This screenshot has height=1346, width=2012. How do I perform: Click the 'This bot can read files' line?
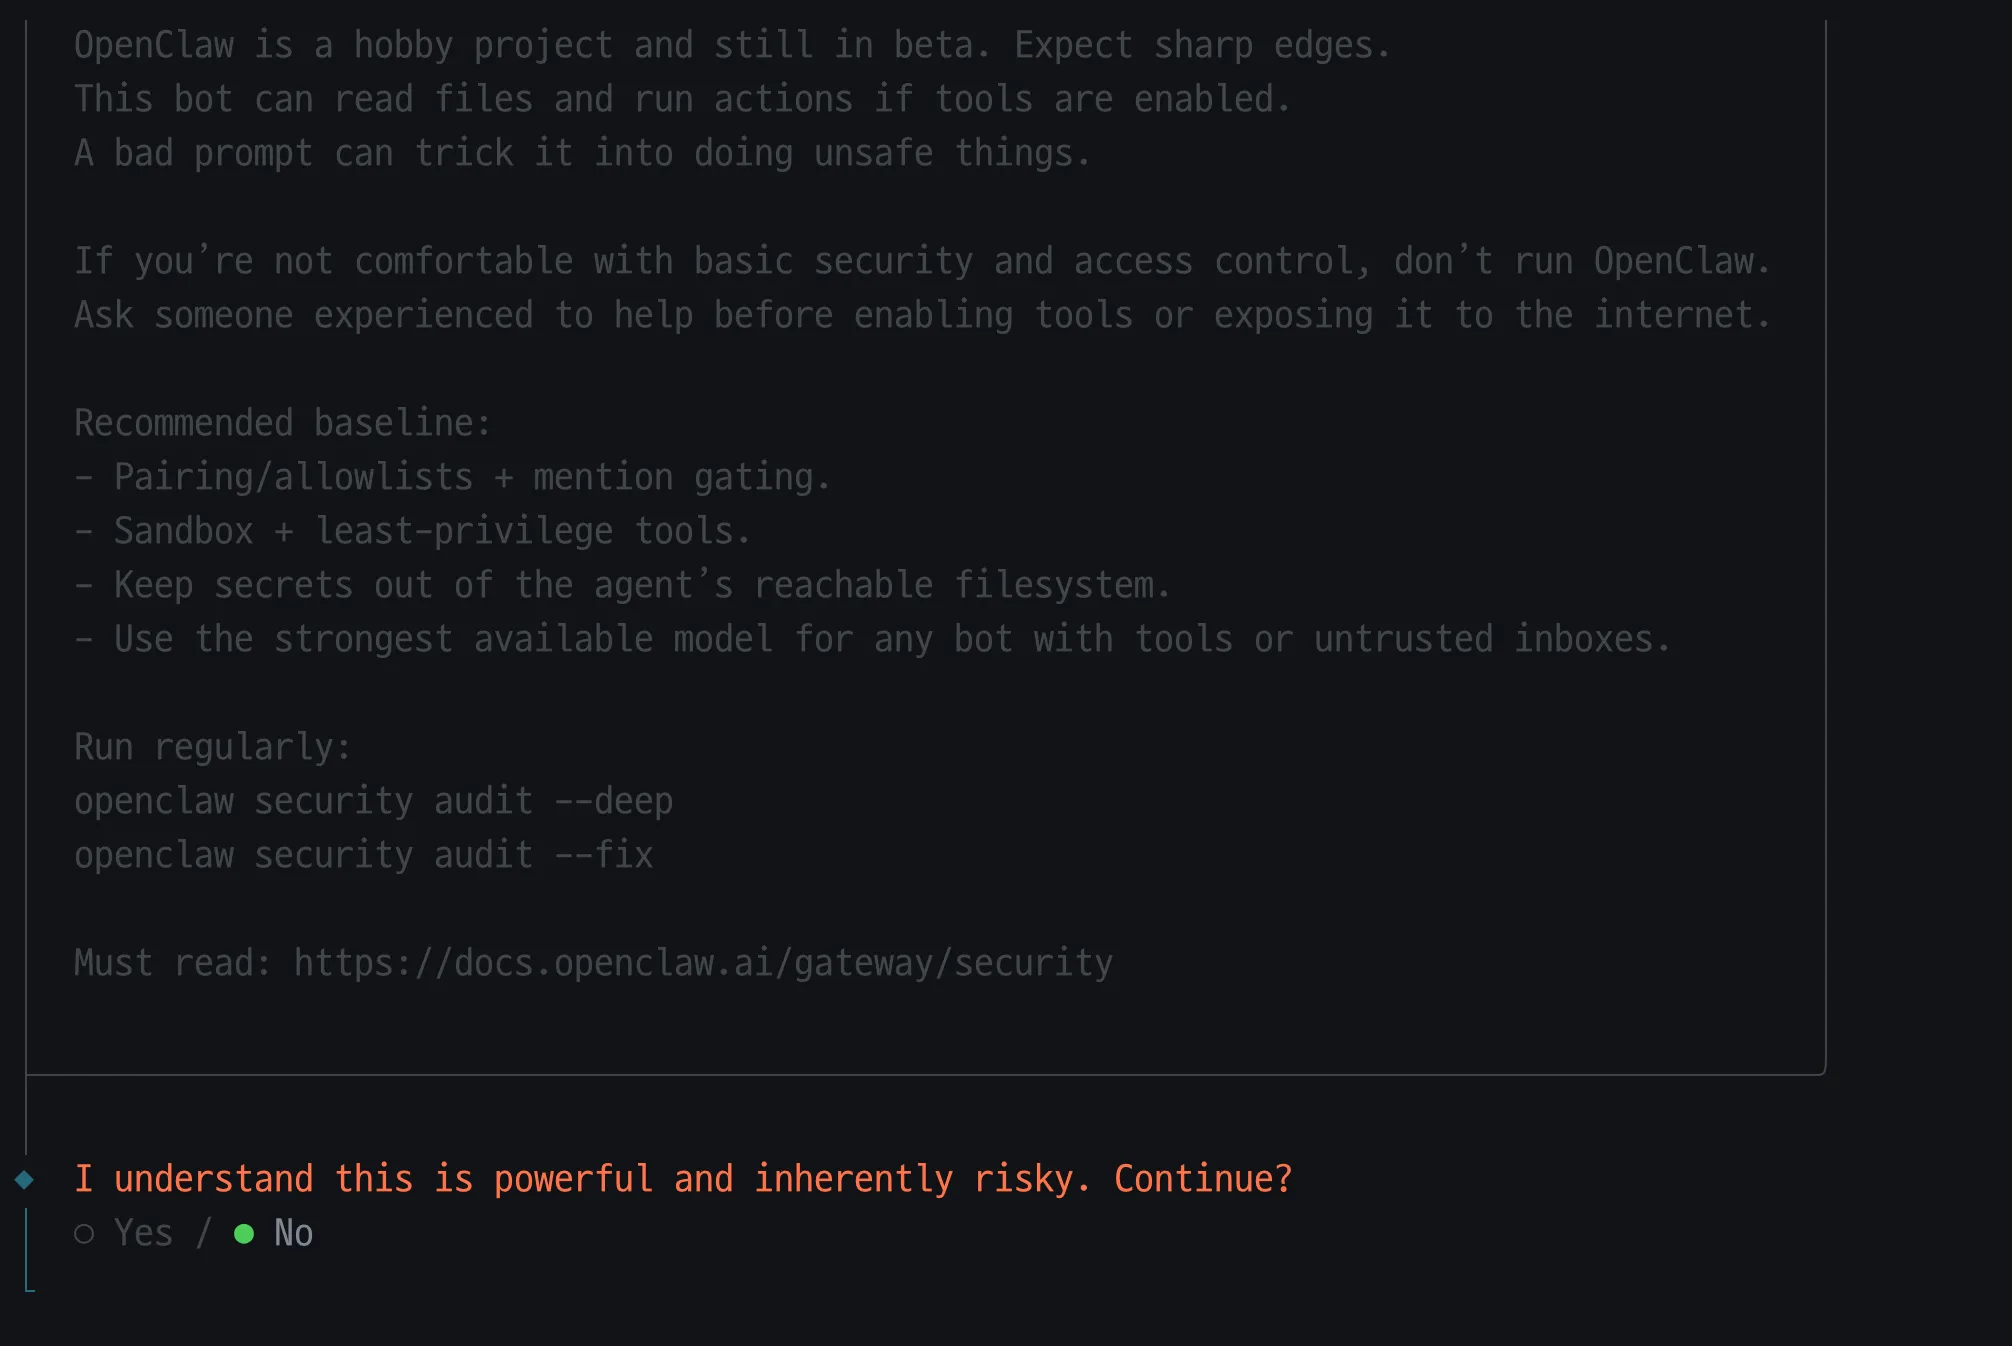[681, 99]
